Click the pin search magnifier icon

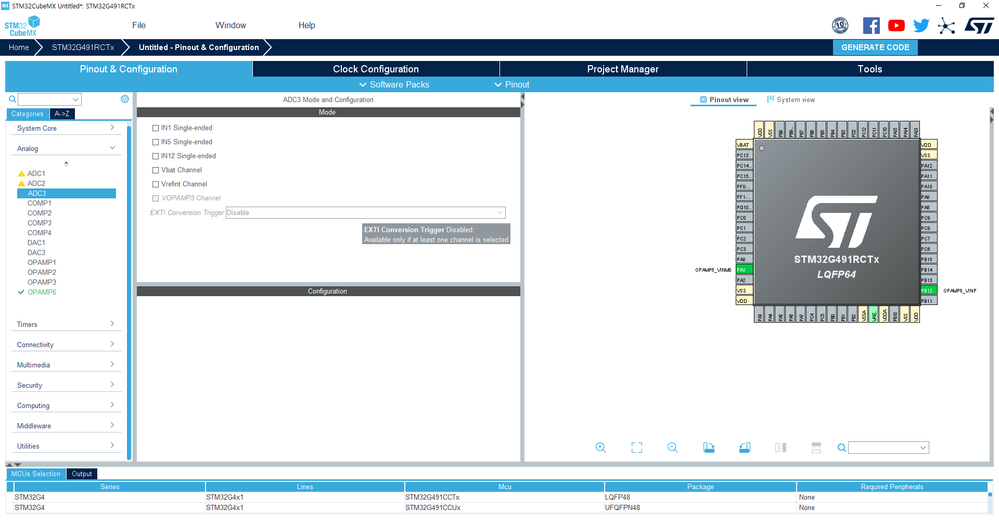coord(842,448)
